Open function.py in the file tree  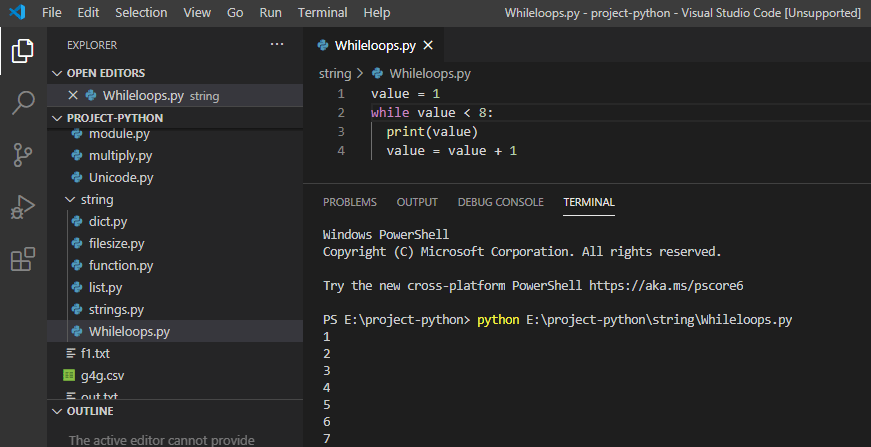pyautogui.click(x=121, y=265)
